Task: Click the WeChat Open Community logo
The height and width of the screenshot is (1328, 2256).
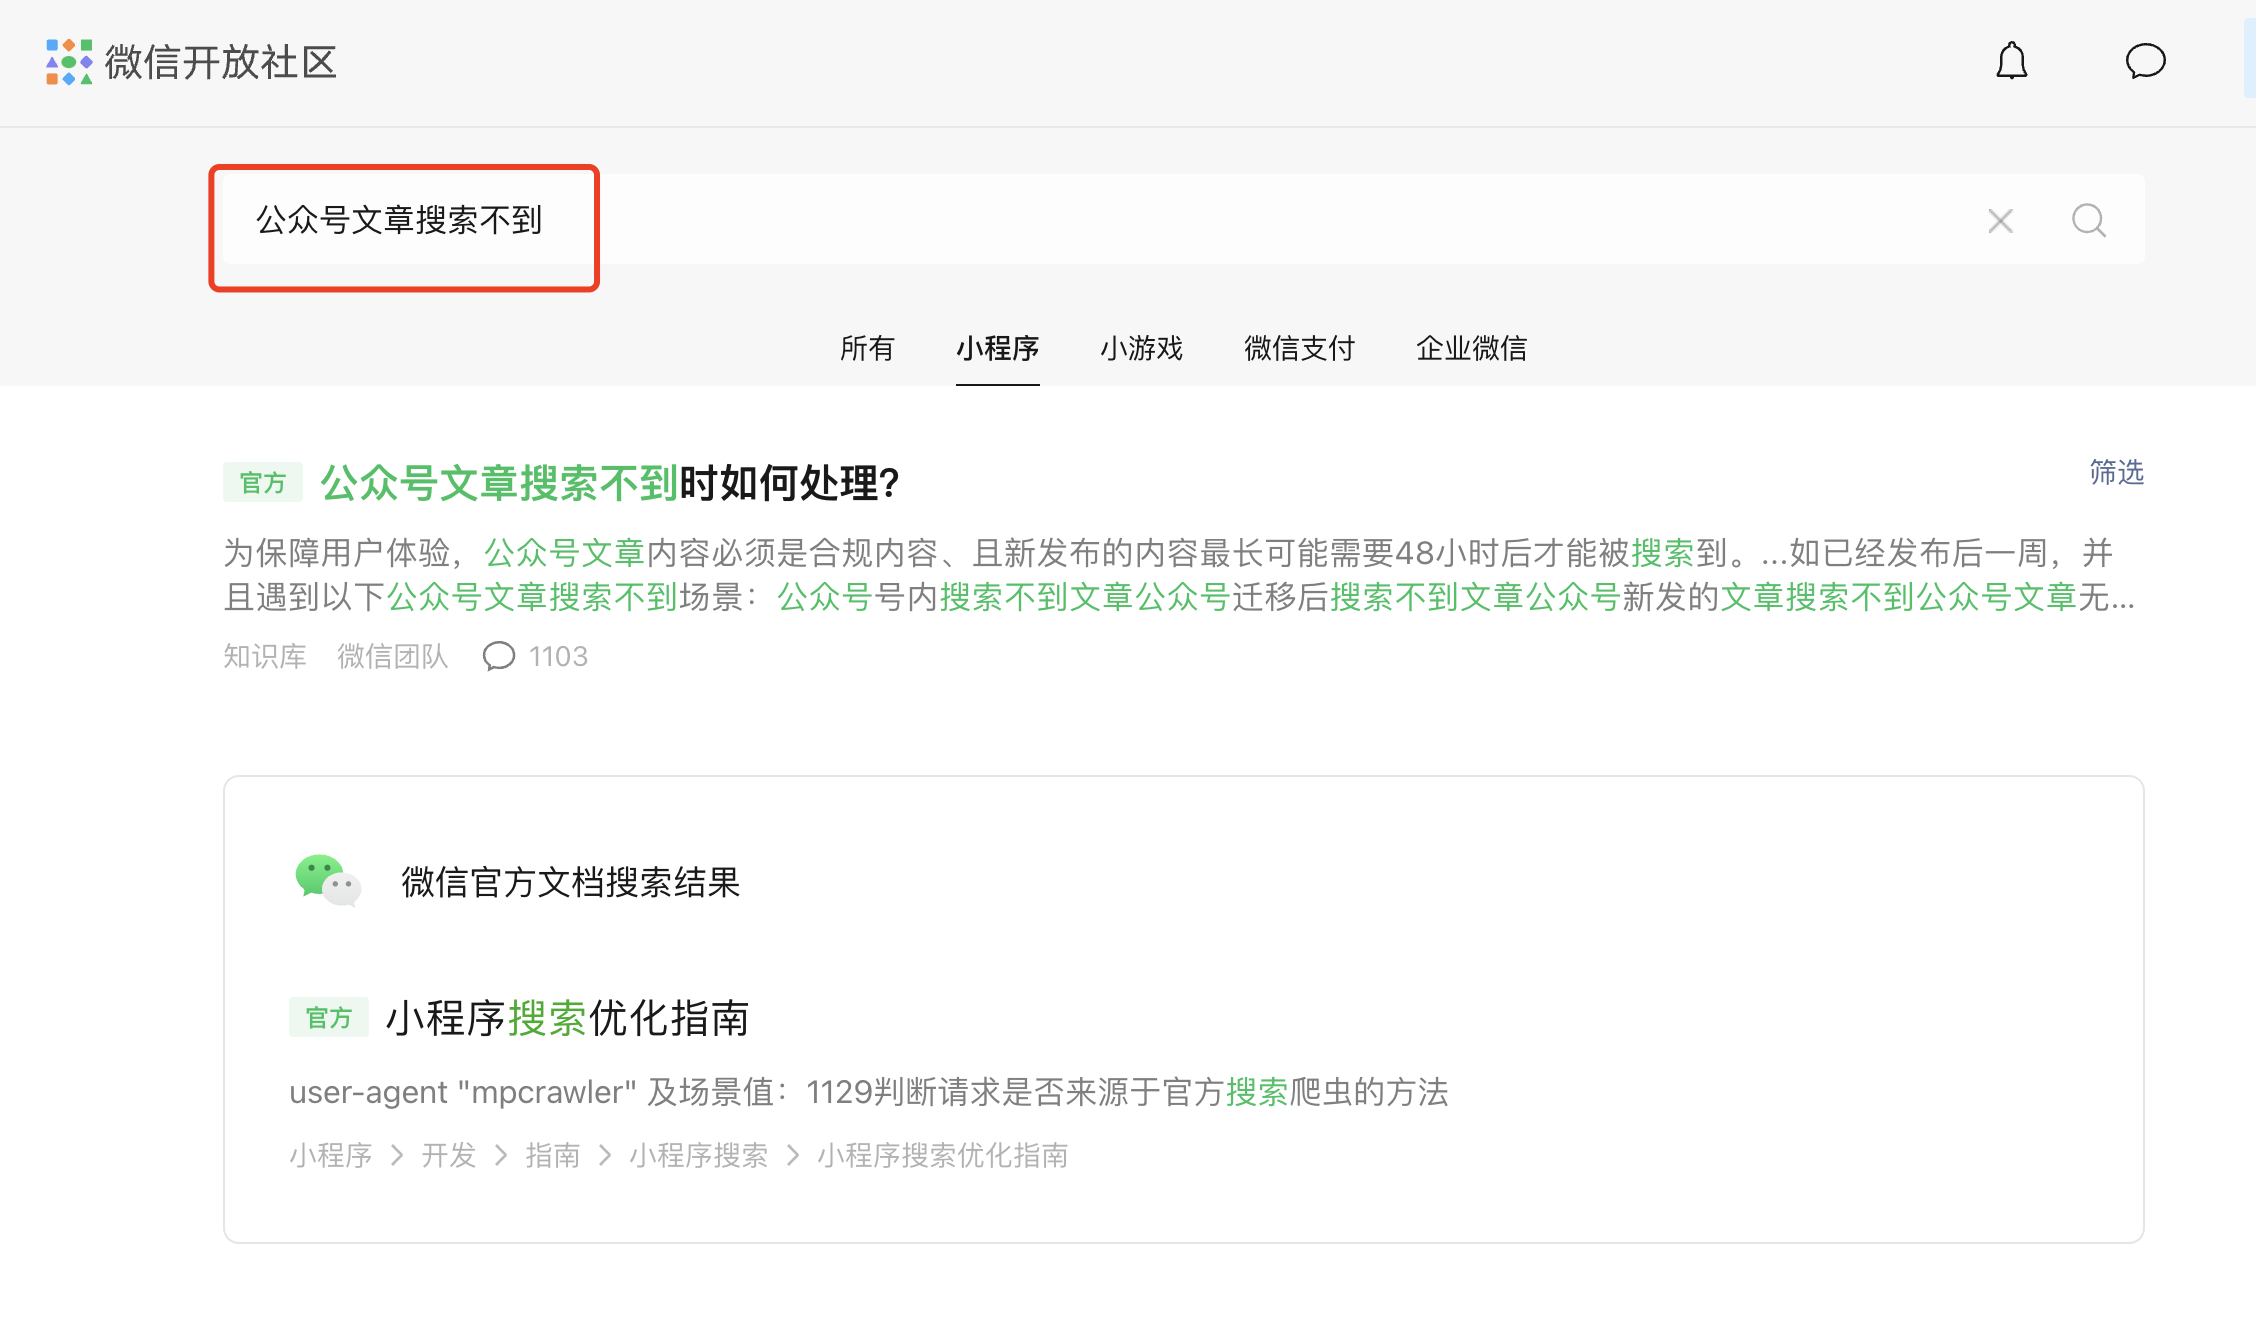Action: [190, 62]
